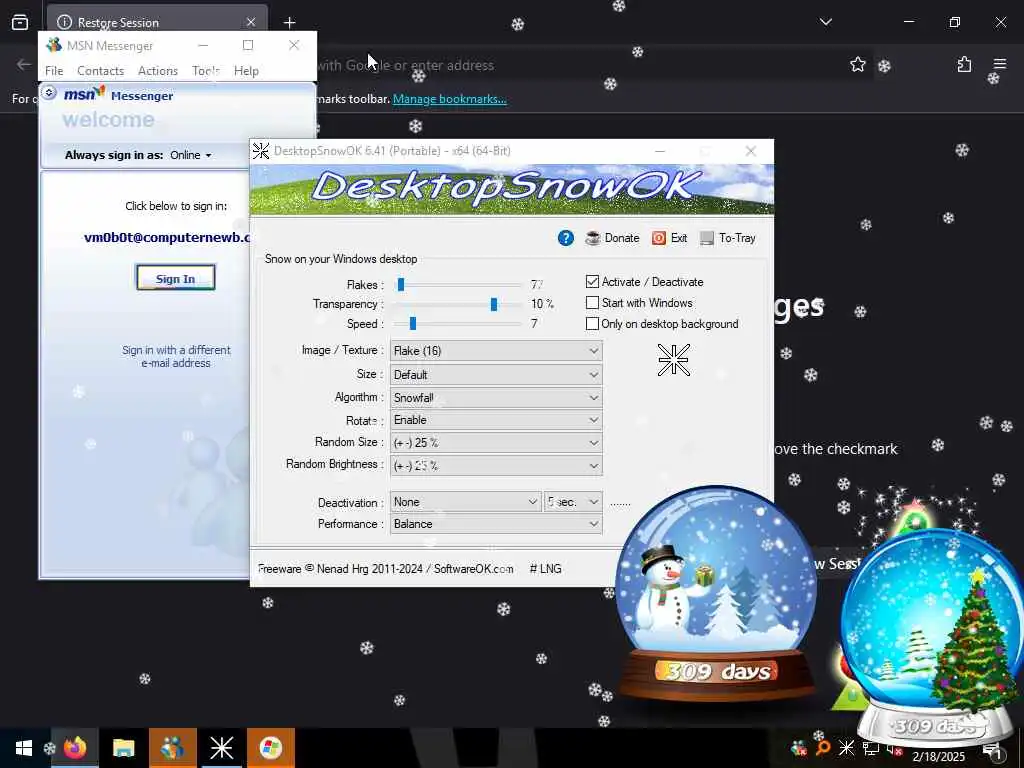
Task: Click the vm0b0t@computernewb e-mail address
Action: pos(167,237)
